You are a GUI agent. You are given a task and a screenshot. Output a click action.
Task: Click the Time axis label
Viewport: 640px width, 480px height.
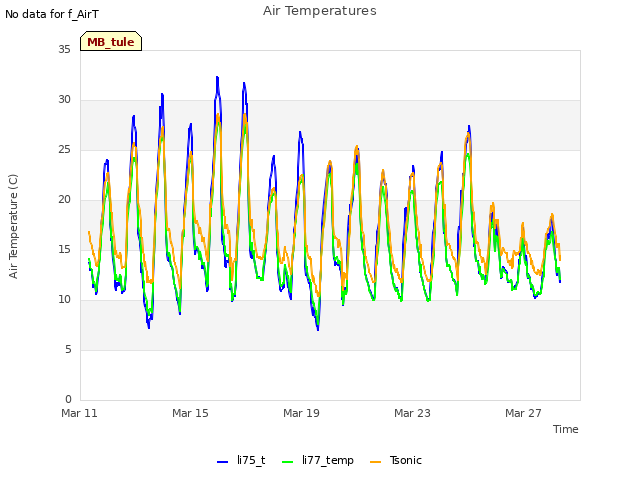click(565, 429)
